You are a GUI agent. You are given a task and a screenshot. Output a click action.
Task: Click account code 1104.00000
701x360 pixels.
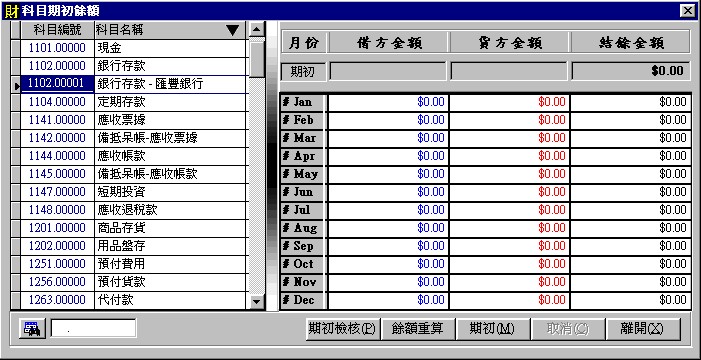click(x=57, y=102)
